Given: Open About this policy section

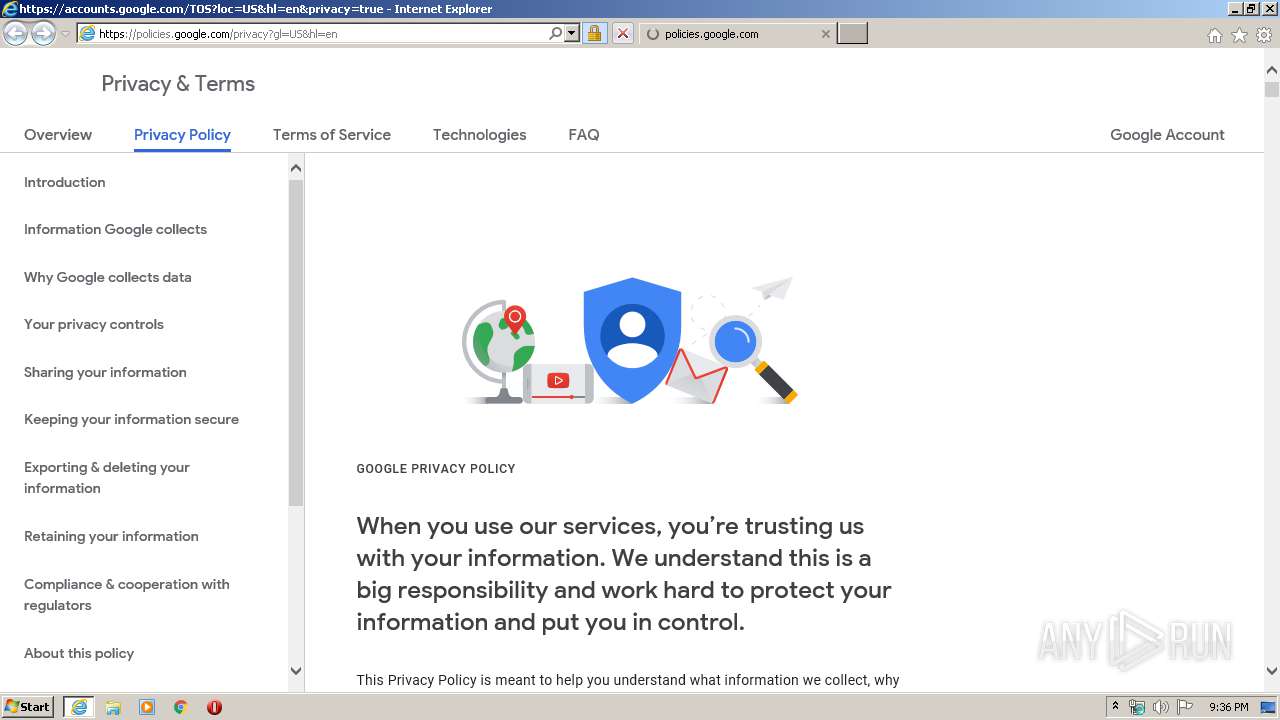Looking at the screenshot, I should tap(79, 653).
